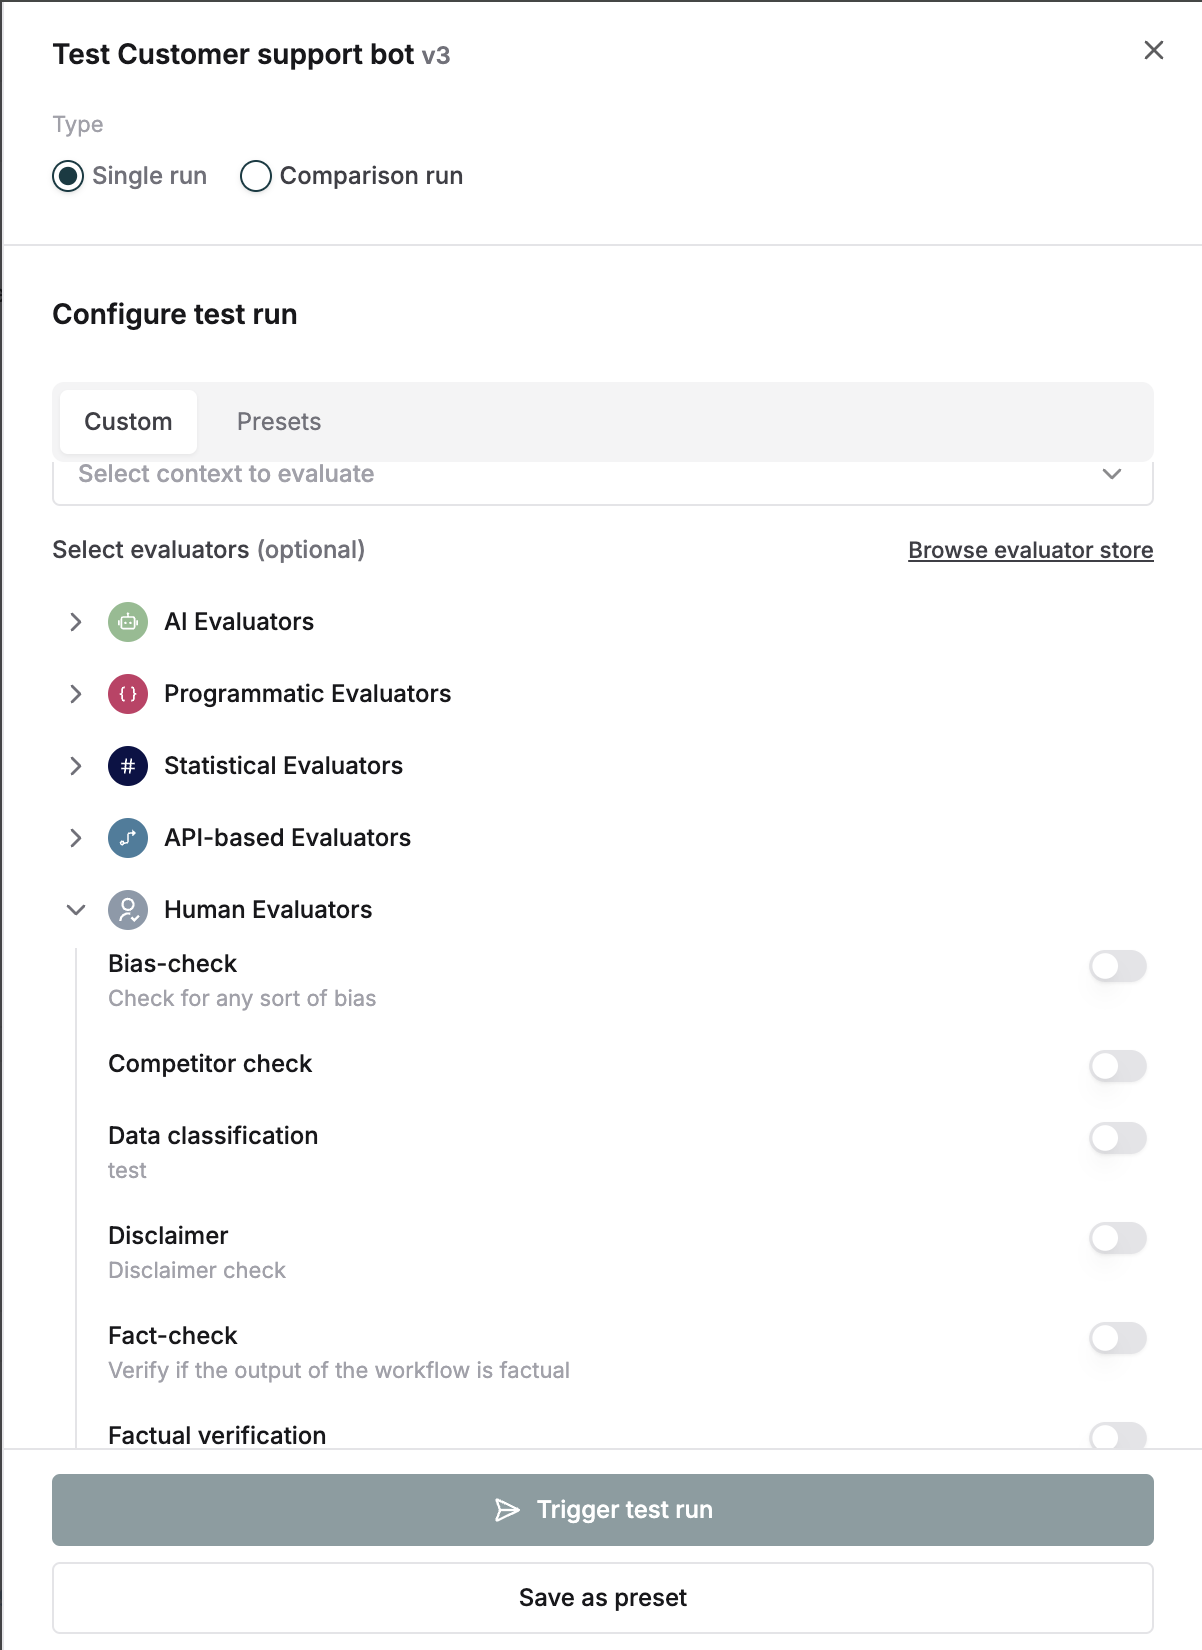Select the Single run radio button
This screenshot has width=1202, height=1650.
[x=67, y=176]
